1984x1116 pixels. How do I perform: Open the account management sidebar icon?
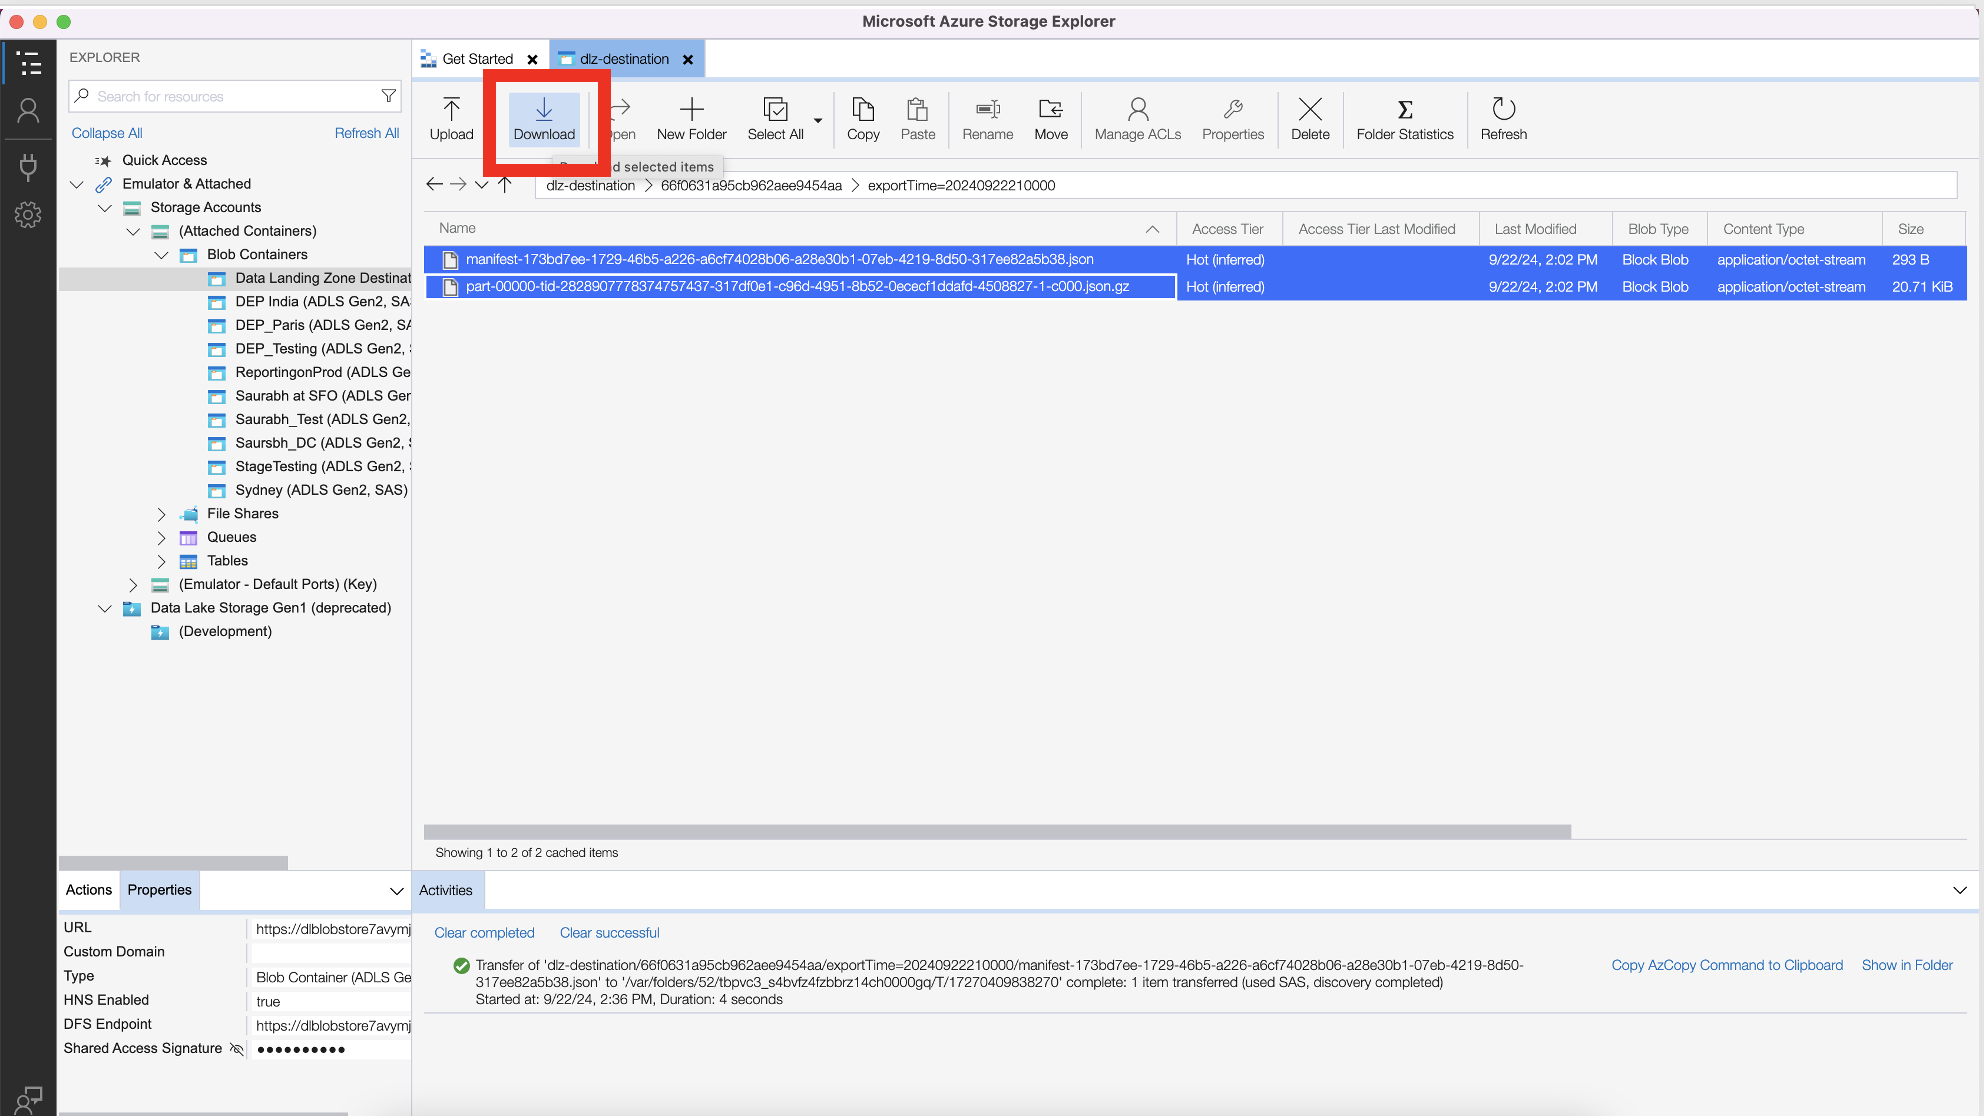[x=28, y=111]
